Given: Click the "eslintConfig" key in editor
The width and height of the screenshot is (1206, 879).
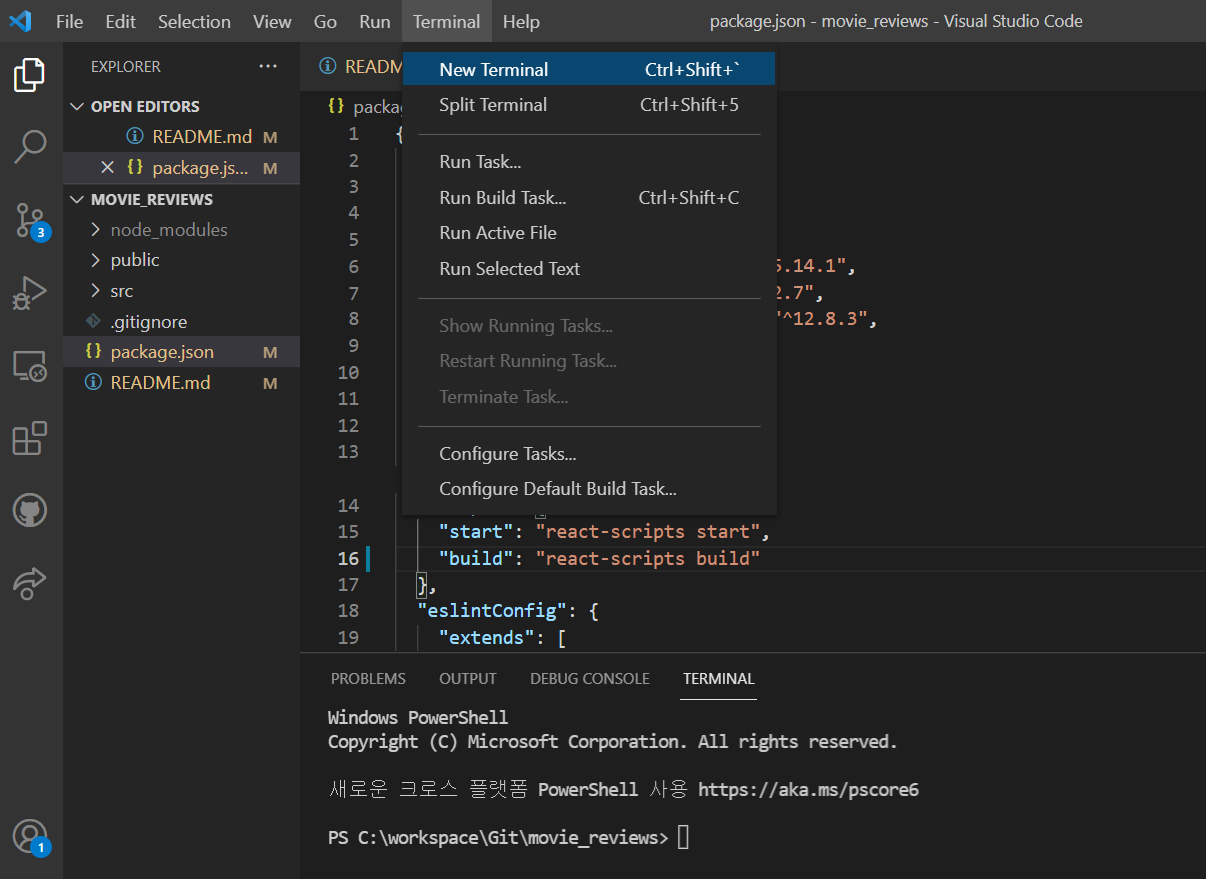Looking at the screenshot, I should pos(492,610).
